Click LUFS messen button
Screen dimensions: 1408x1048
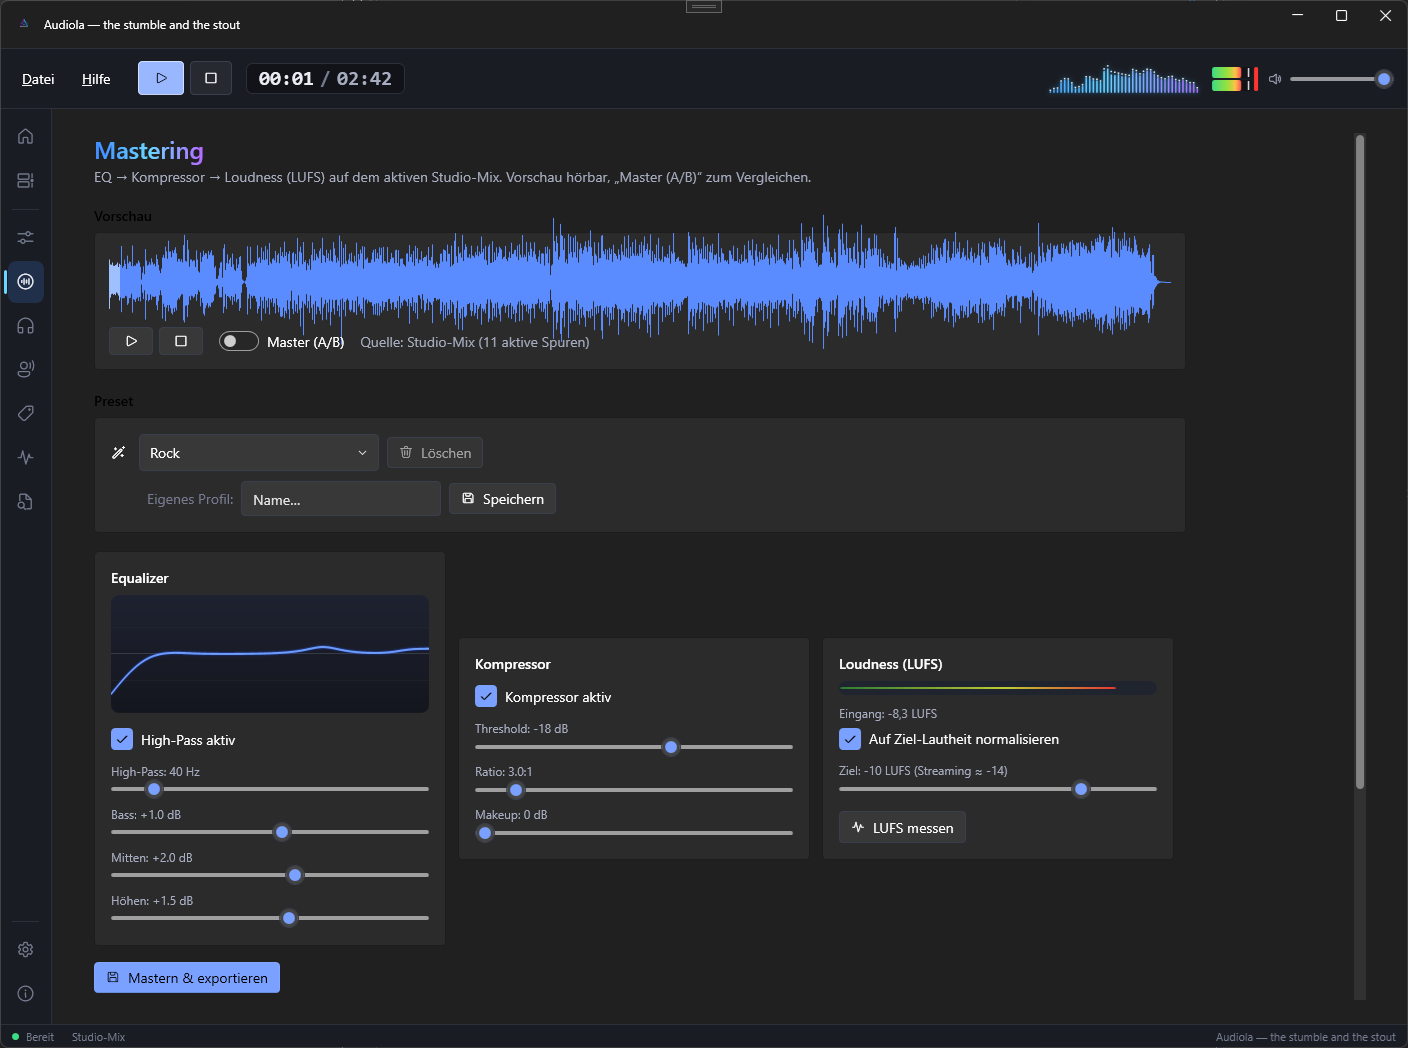coord(902,827)
